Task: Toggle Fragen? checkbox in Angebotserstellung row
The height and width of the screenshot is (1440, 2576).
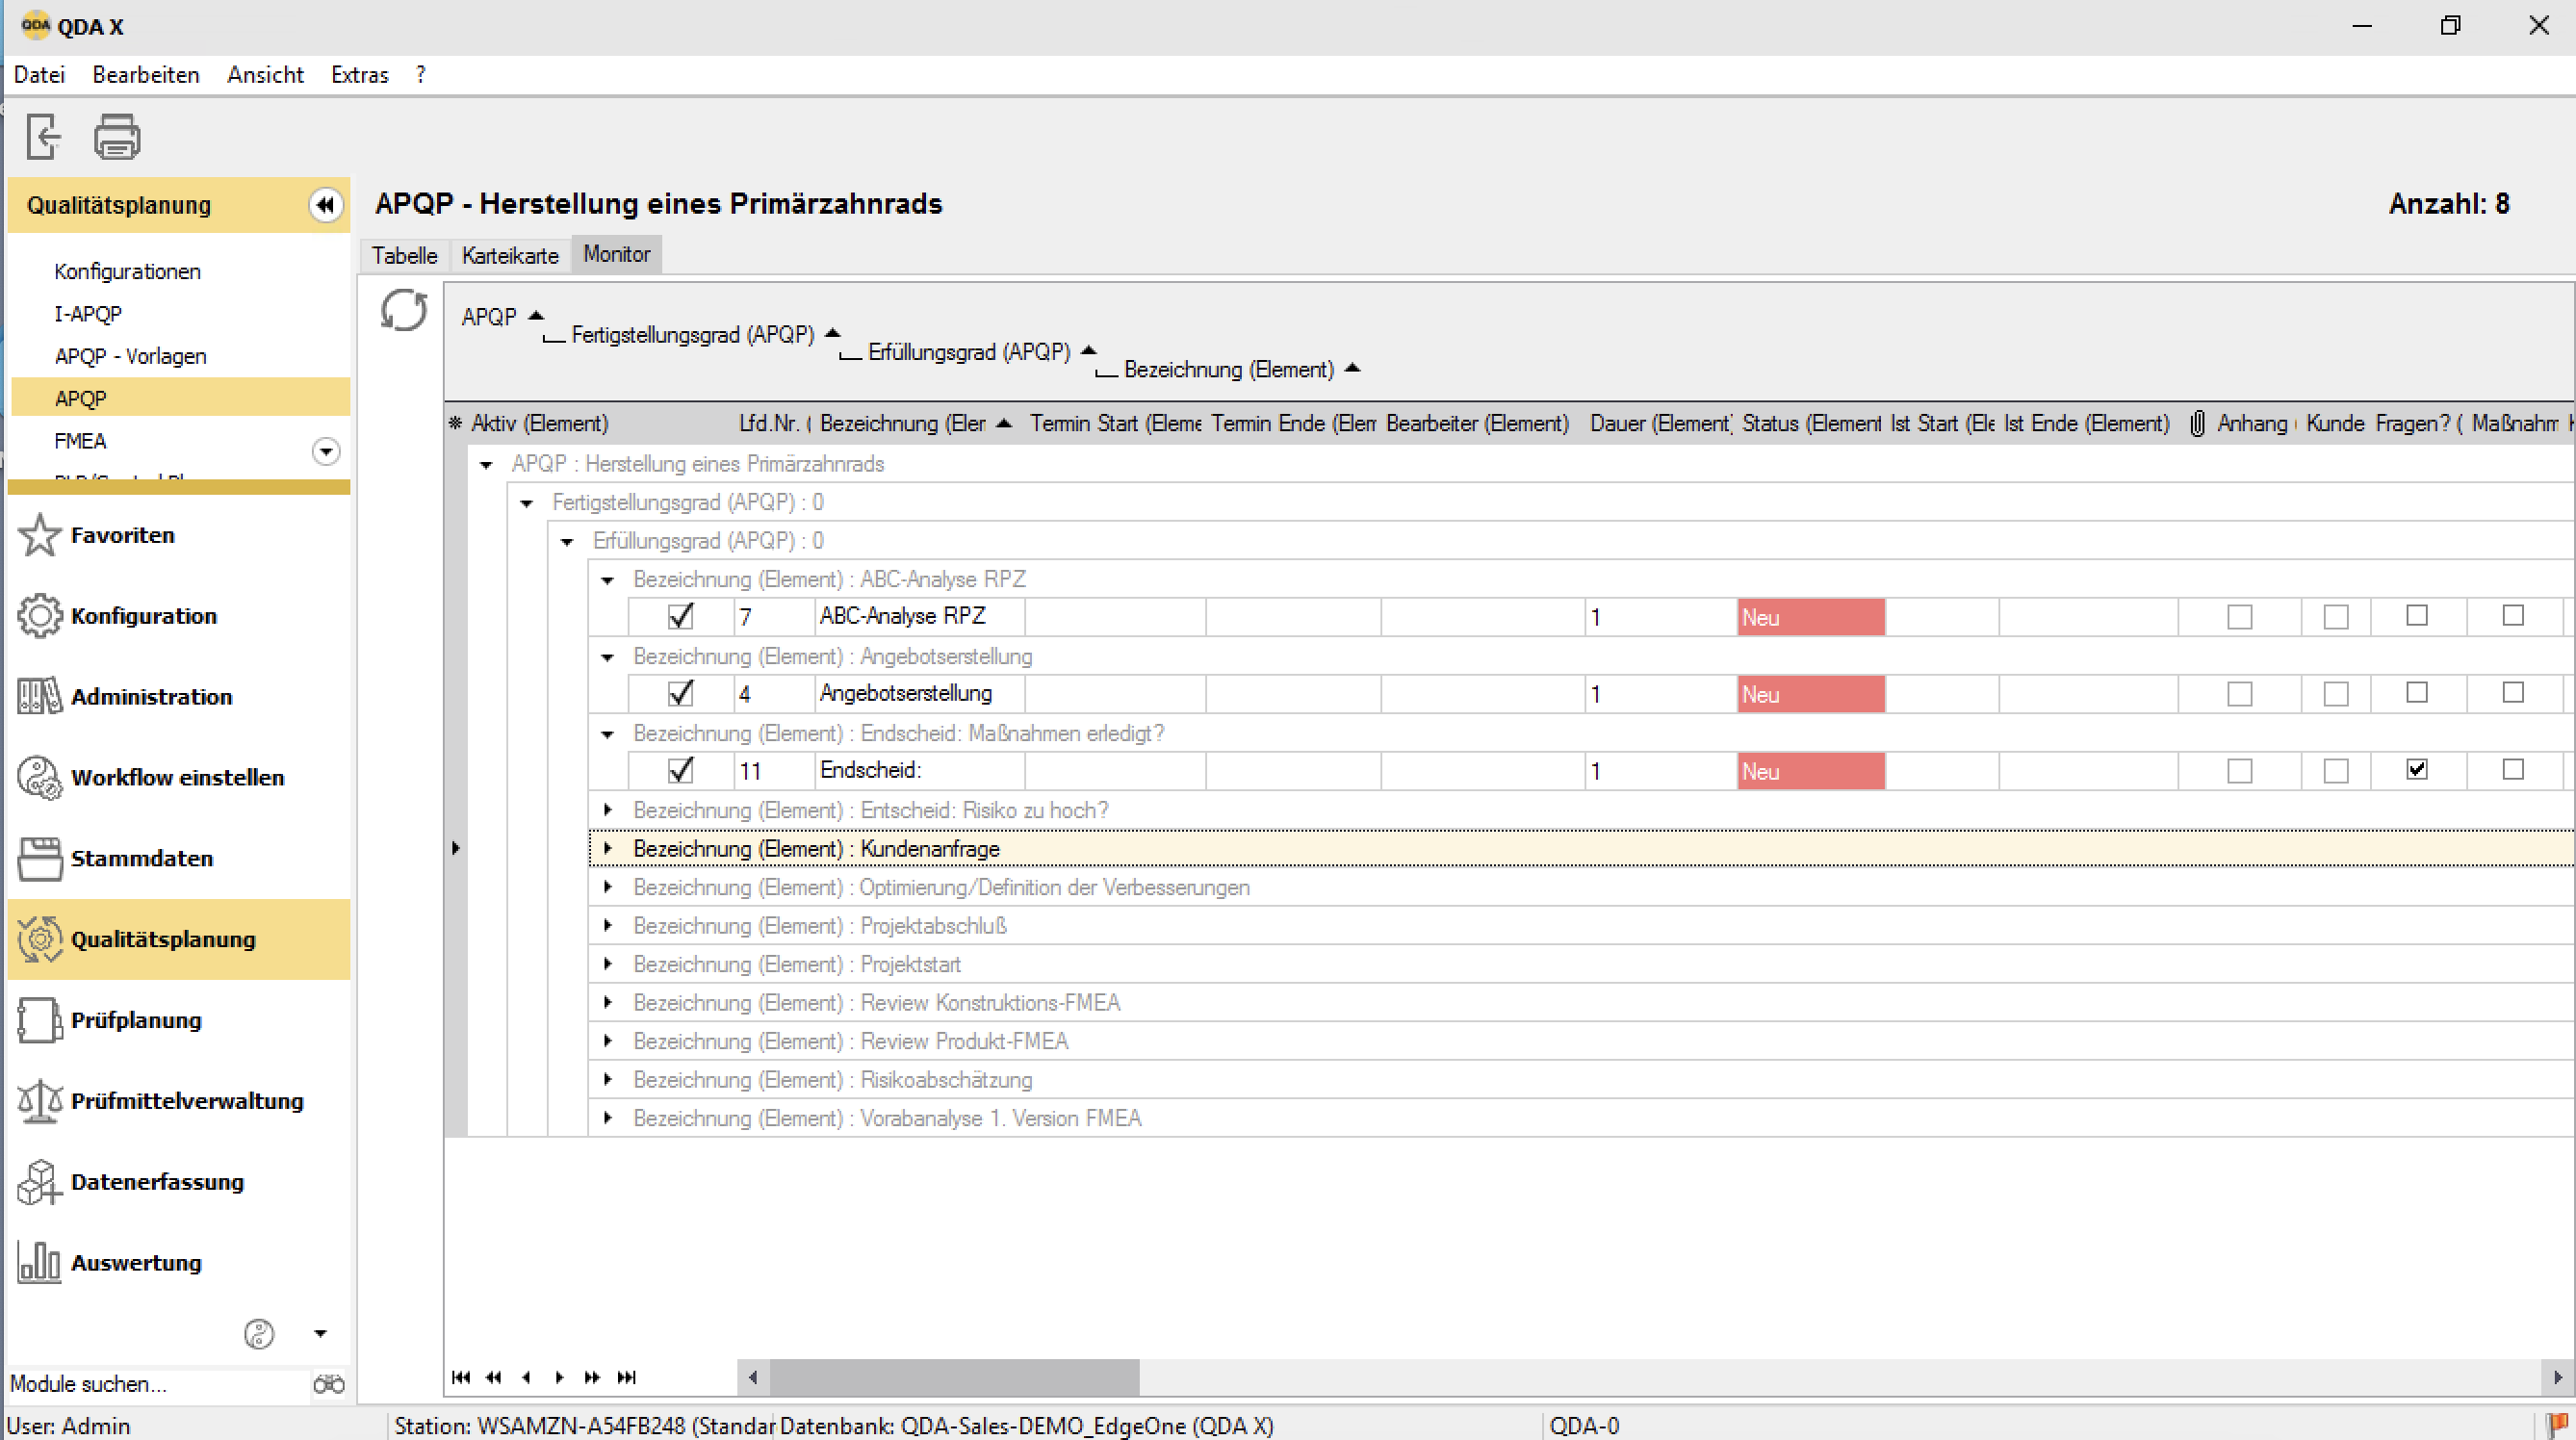Action: [x=2416, y=692]
